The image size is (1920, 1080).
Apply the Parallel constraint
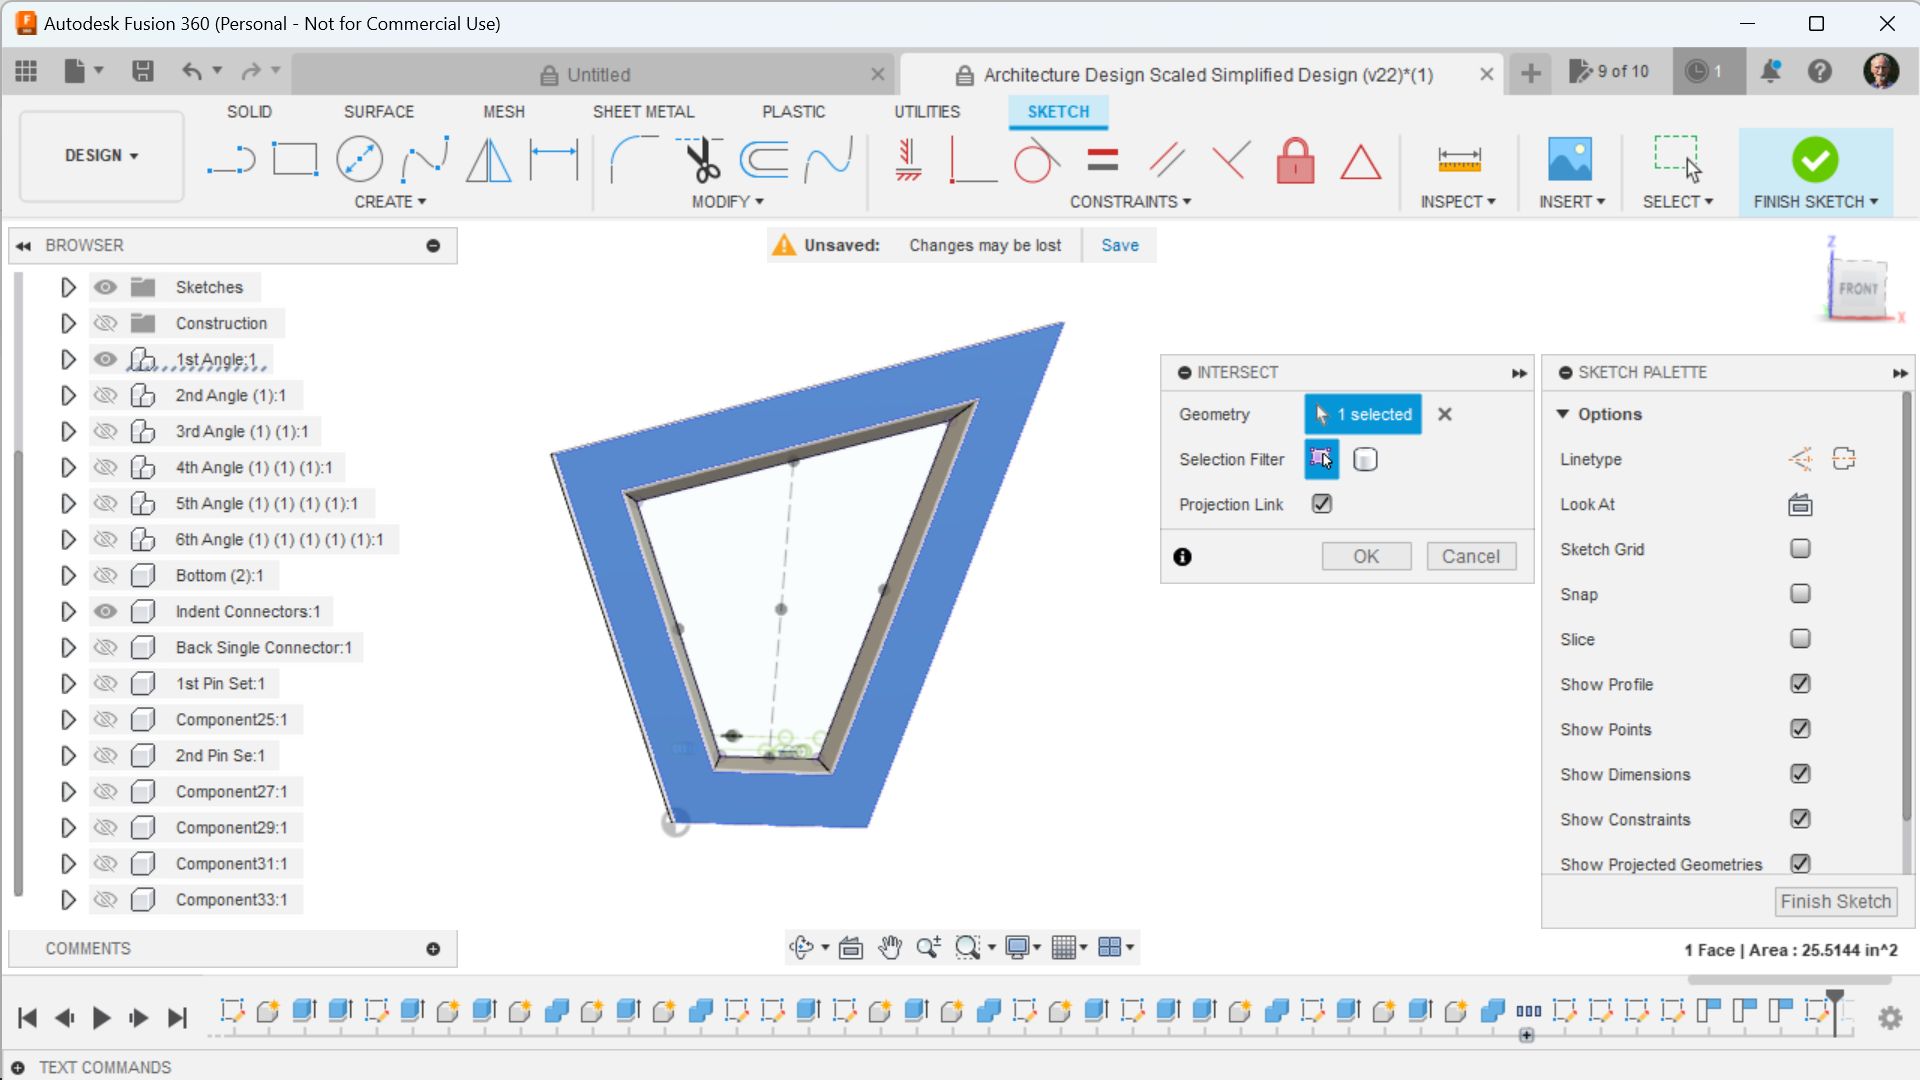click(x=1166, y=160)
